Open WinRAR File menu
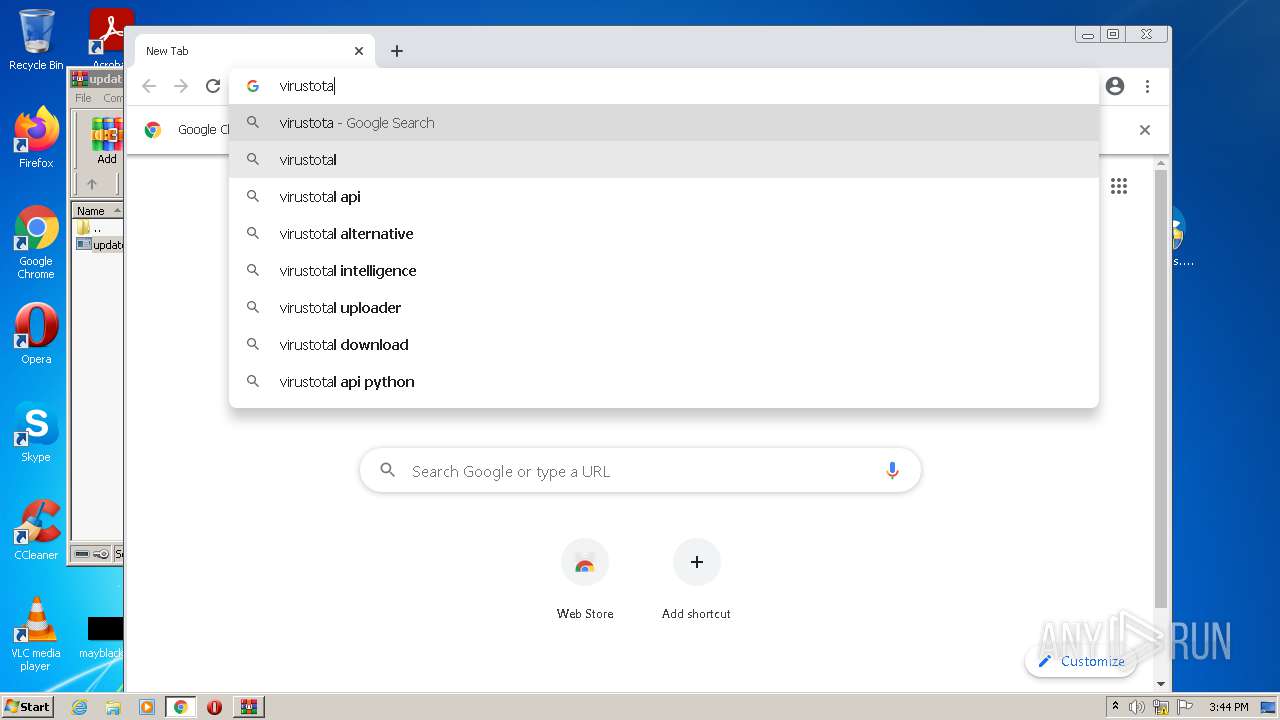This screenshot has height=720, width=1280. click(83, 98)
